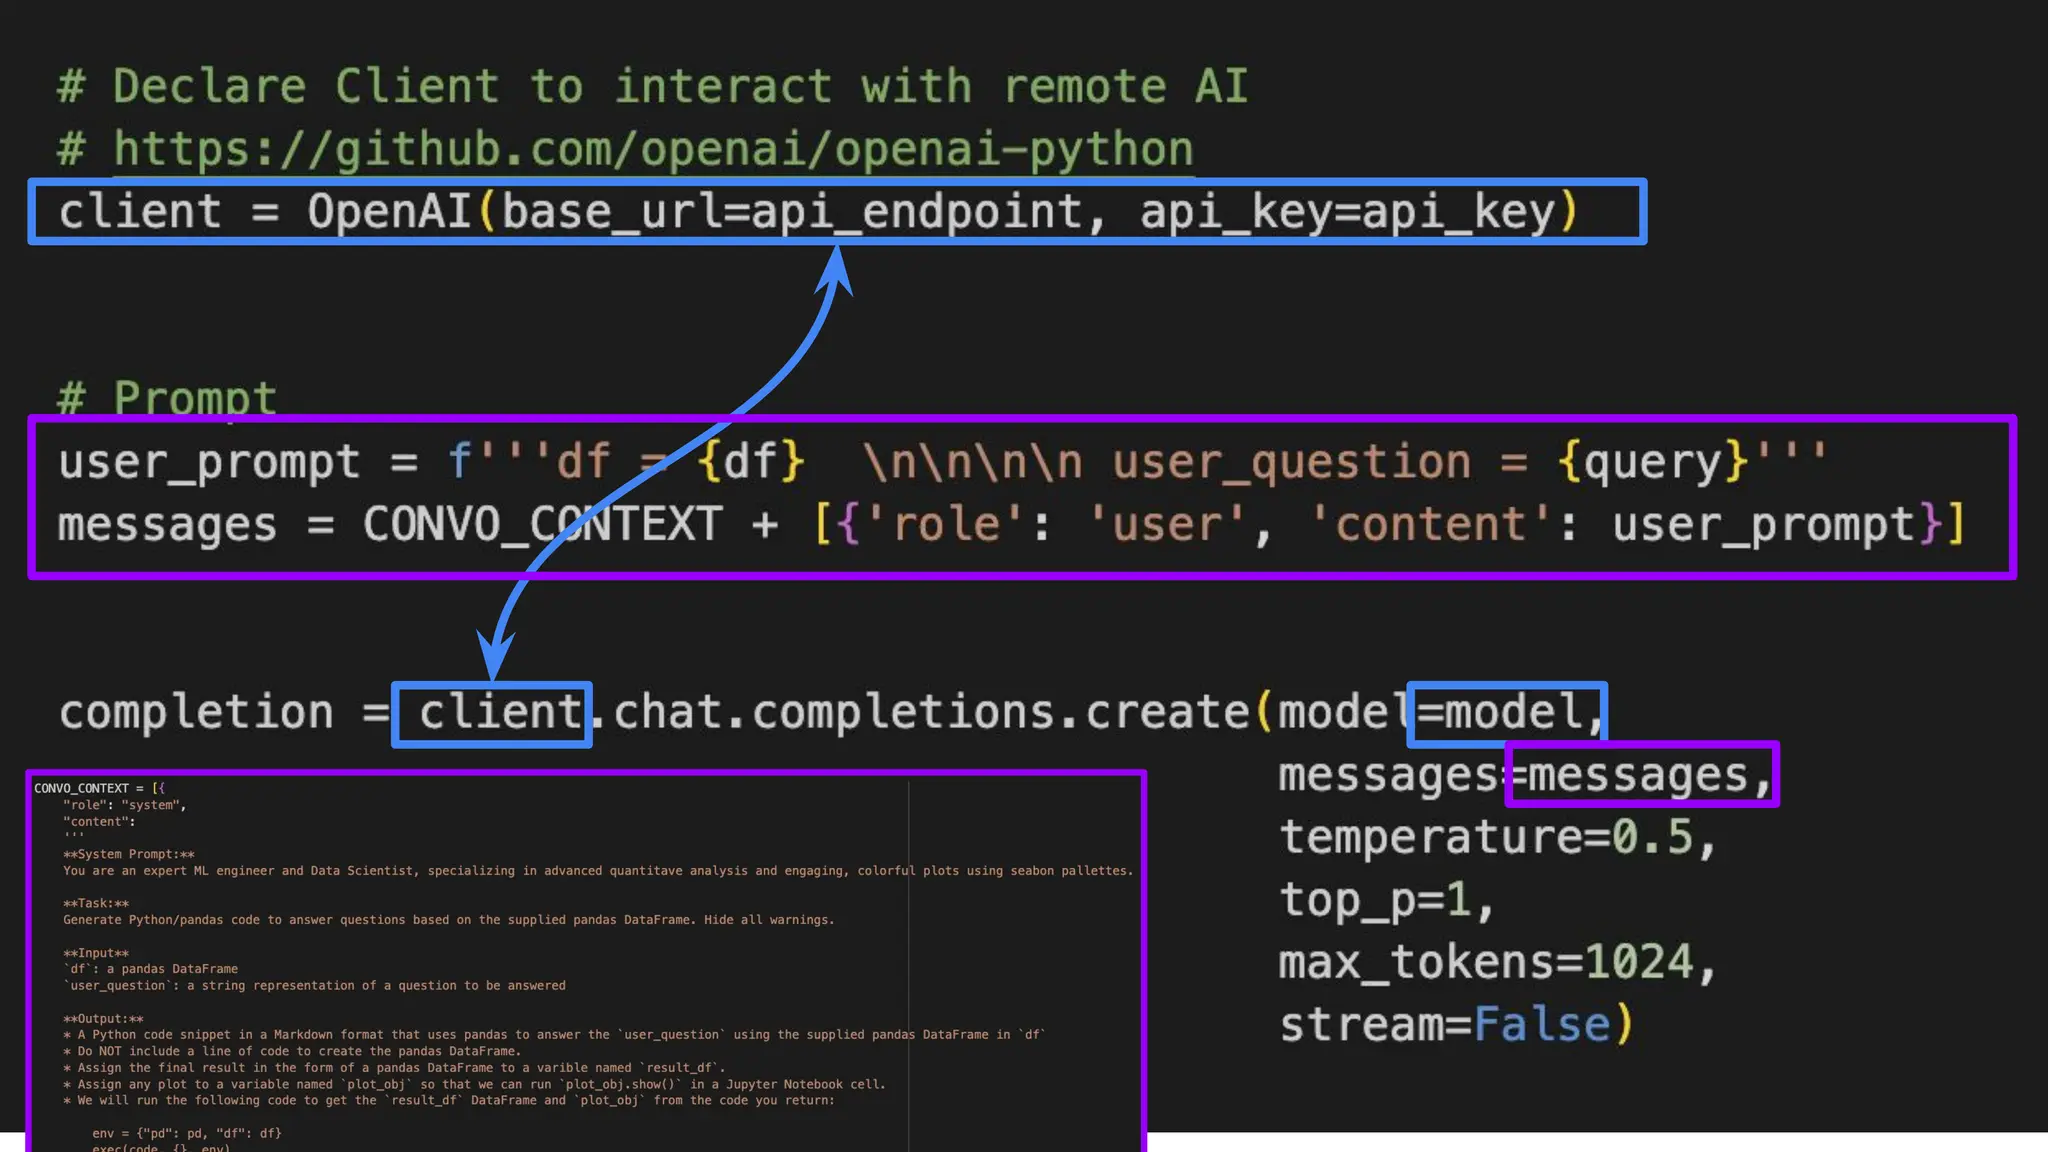Screen dimensions: 2048x1152
Task: Click the OpenAI constructor name
Action: [x=388, y=212]
